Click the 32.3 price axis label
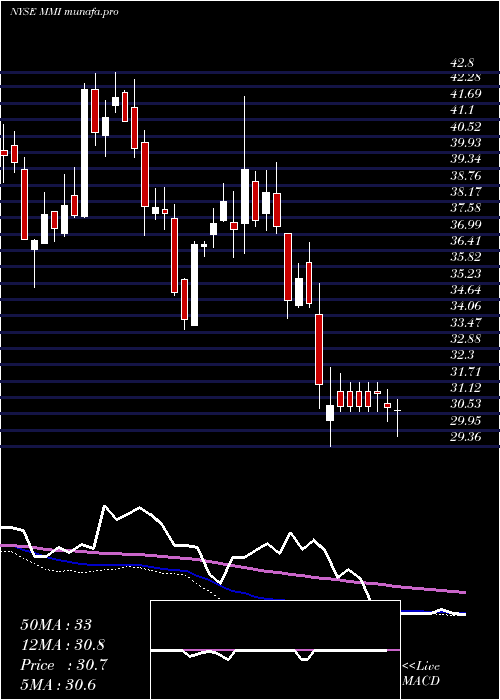This screenshot has height=700, width=500. [x=462, y=355]
